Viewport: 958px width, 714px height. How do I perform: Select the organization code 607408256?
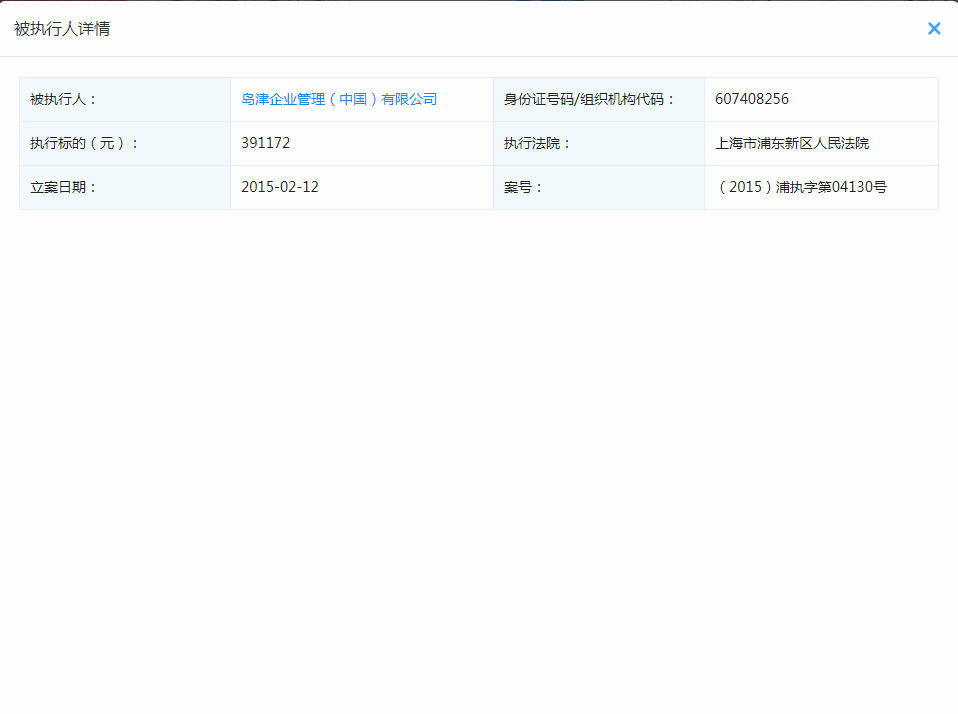[x=751, y=99]
